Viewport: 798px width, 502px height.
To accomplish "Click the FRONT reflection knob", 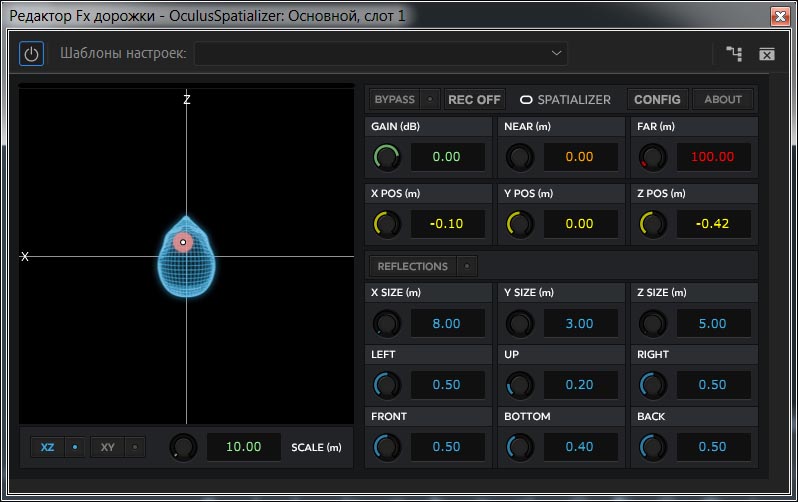I will click(387, 447).
